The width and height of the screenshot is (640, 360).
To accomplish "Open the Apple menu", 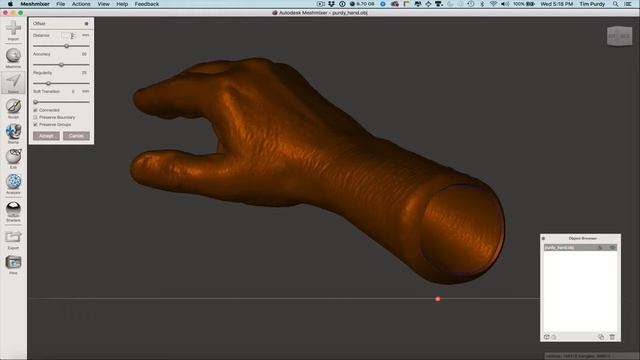I will pyautogui.click(x=10, y=4).
